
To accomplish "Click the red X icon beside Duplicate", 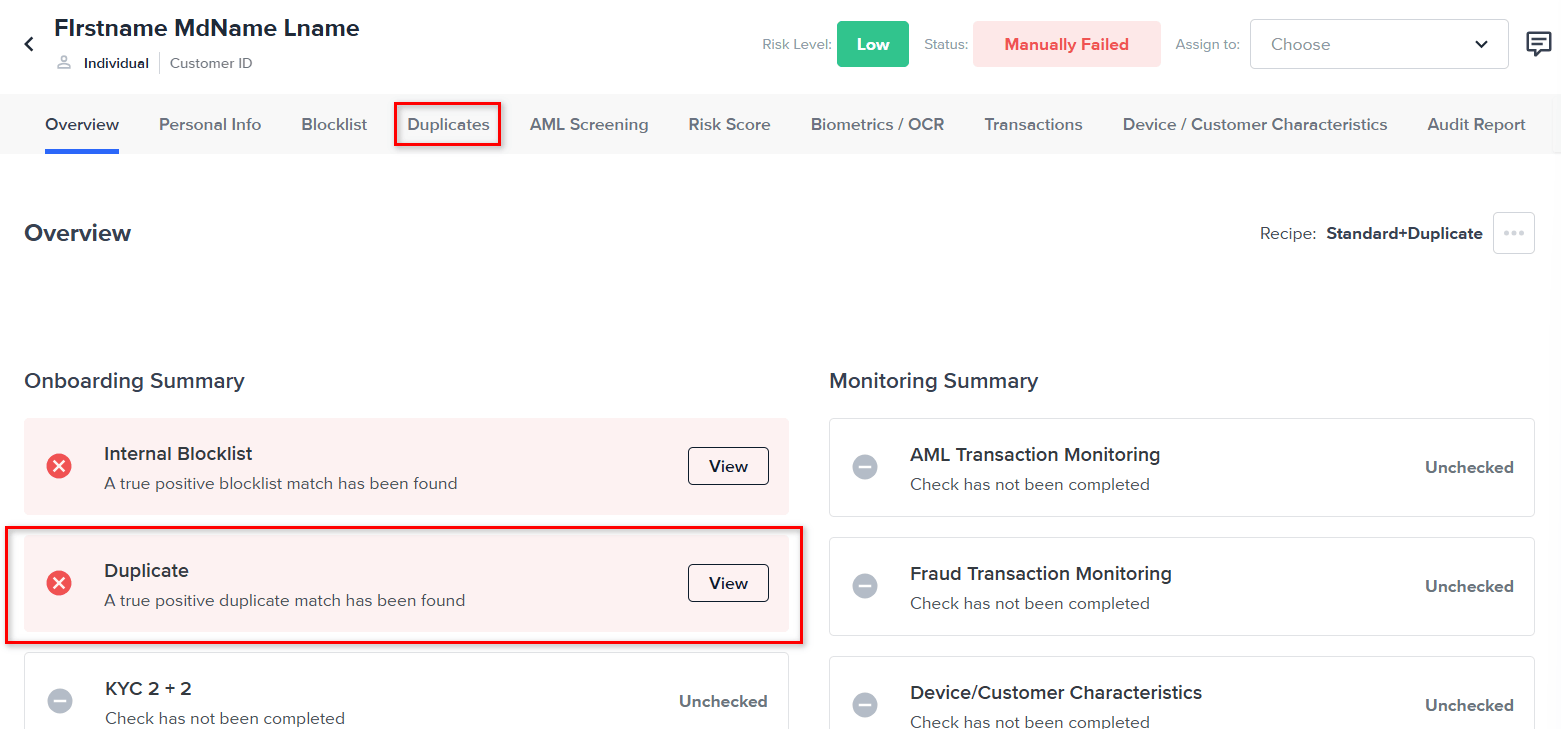I will (59, 583).
